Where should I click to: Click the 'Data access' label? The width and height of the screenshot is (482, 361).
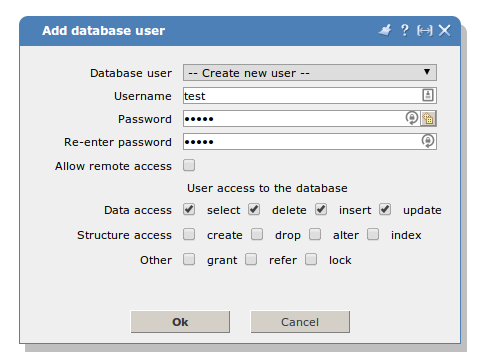point(138,210)
